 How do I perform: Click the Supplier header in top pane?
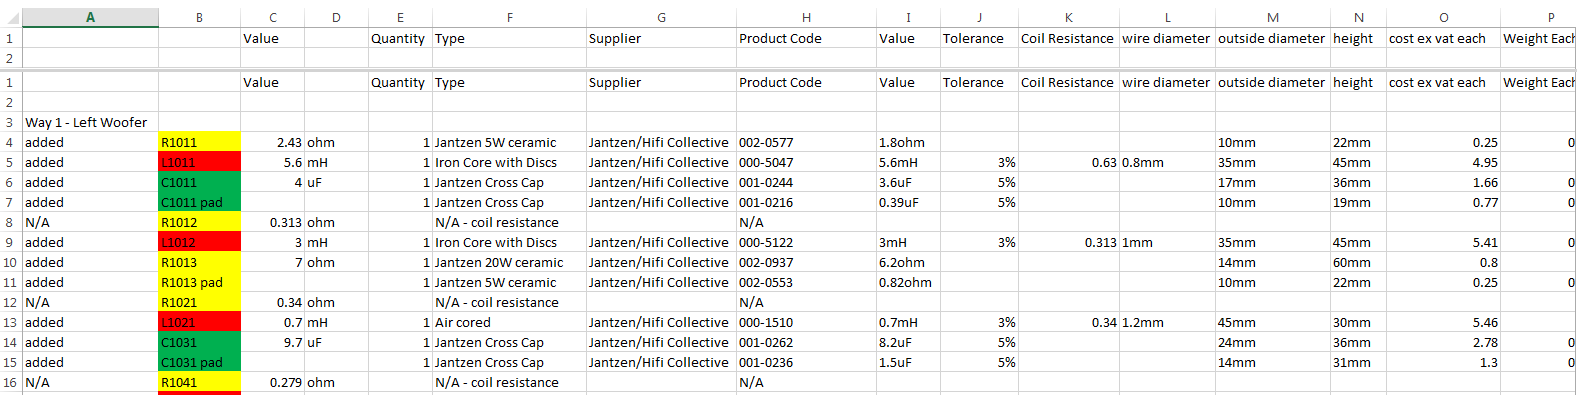(x=661, y=38)
